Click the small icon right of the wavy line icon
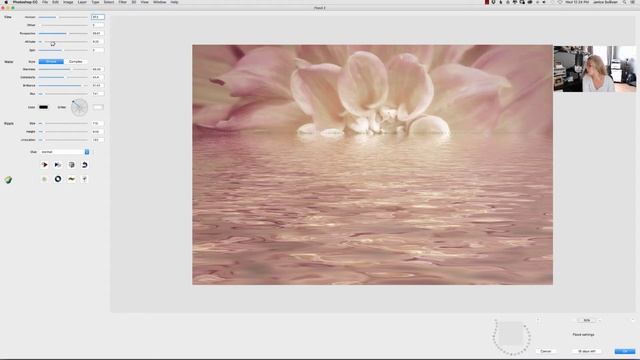This screenshot has width=640, height=360. tap(84, 179)
